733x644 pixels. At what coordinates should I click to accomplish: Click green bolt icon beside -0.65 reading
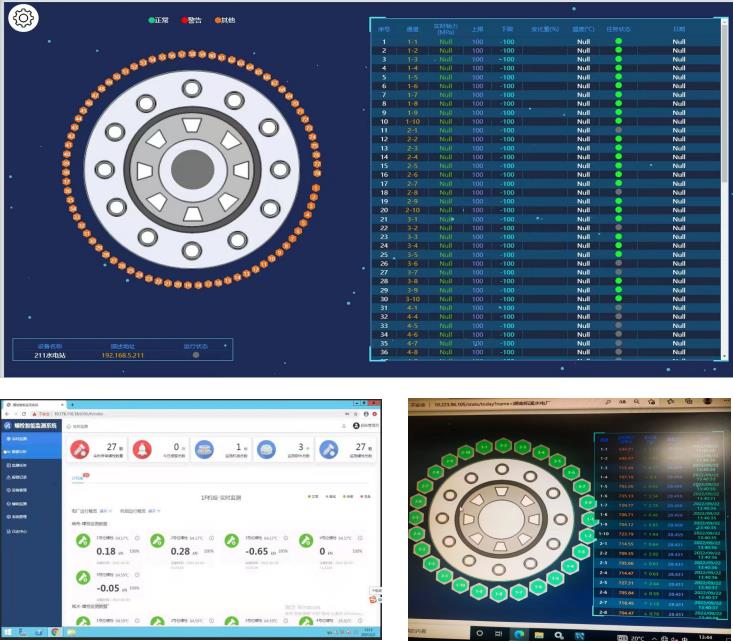pos(233,541)
